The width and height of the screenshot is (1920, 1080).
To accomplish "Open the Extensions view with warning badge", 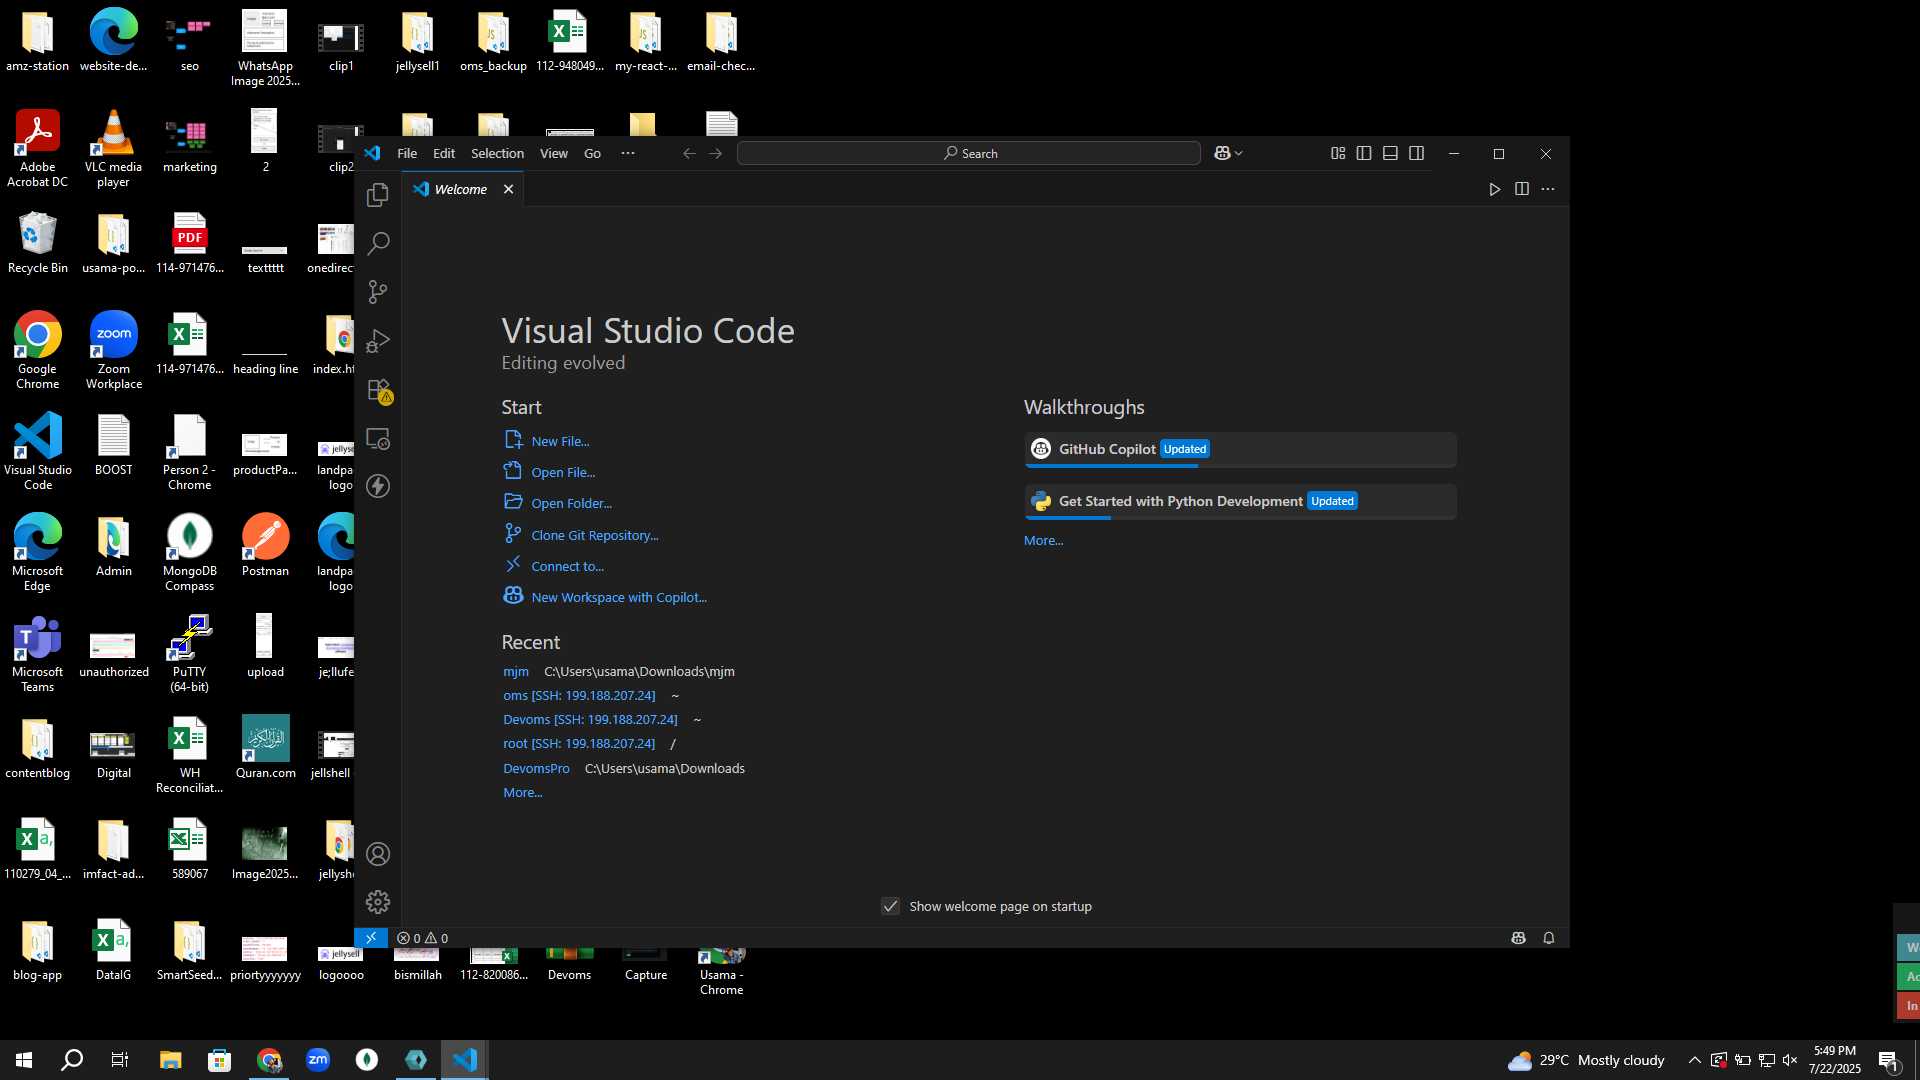I will point(378,390).
